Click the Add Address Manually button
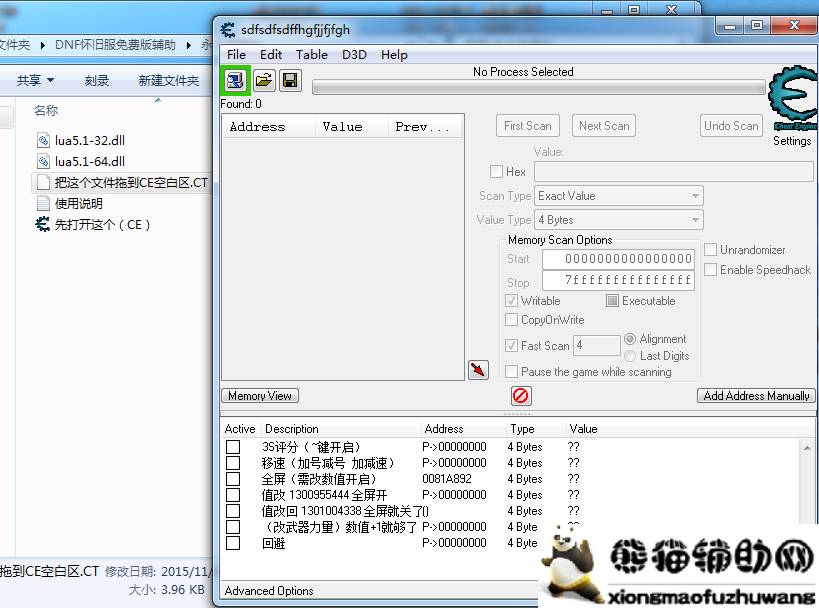 (756, 396)
